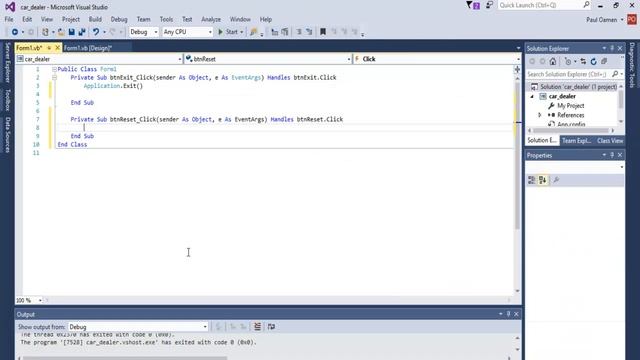Click the Home icon in Solution Explorer
This screenshot has height=360, width=640.
coord(553,61)
